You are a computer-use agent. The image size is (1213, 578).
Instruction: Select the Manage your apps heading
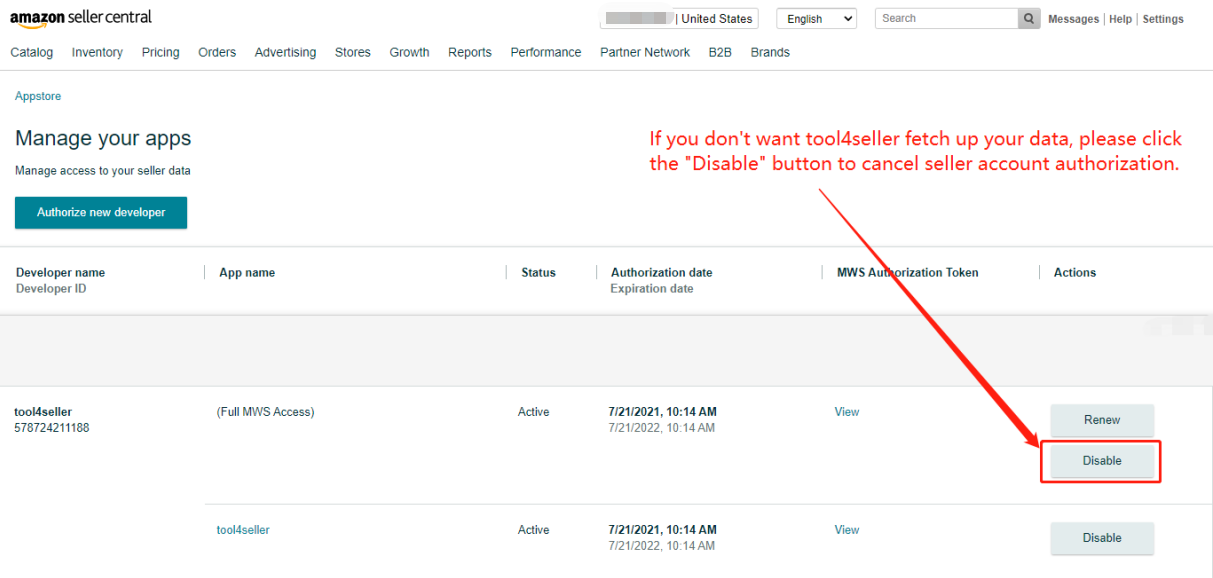point(103,139)
